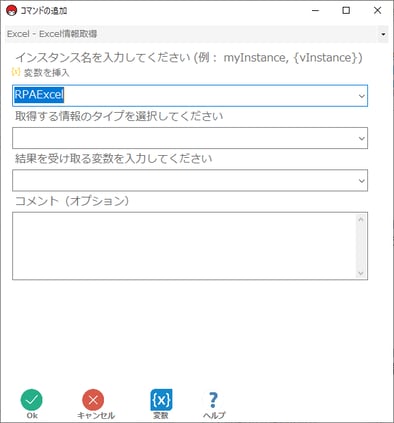
Task: Maximize the コマンドの追加 window
Action: 346,11
